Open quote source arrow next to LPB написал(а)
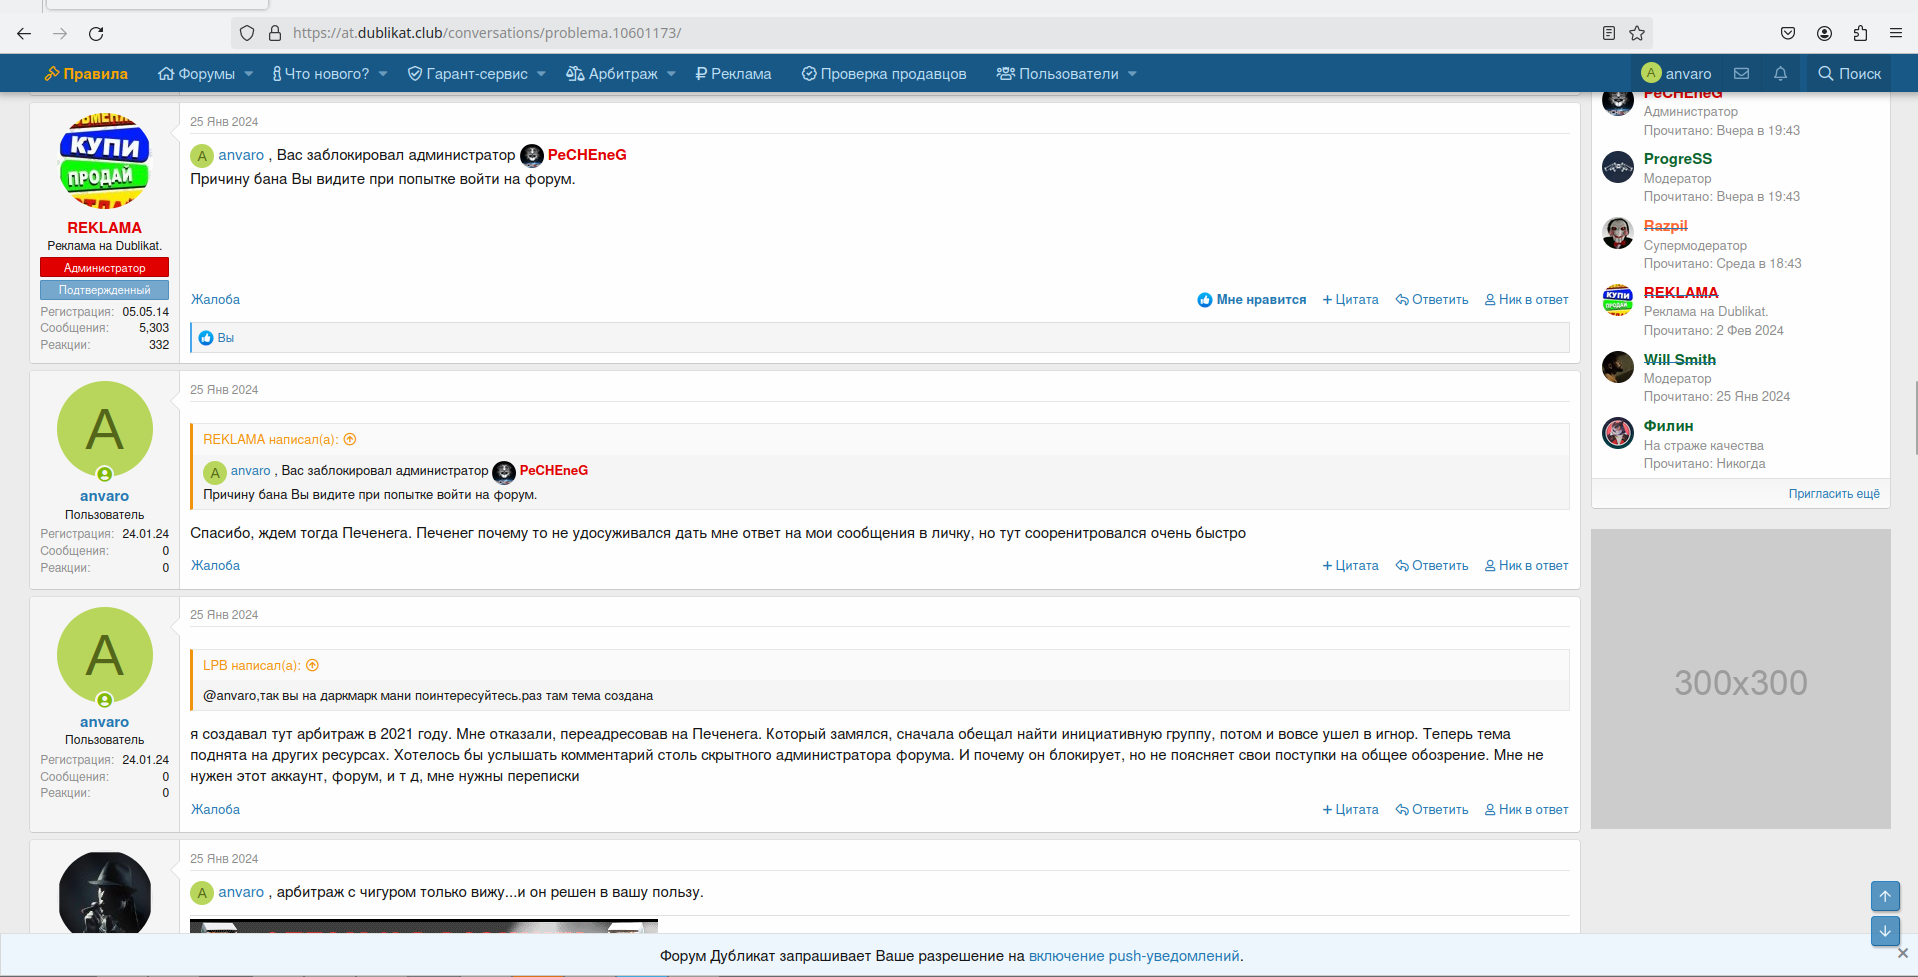The height and width of the screenshot is (977, 1918). (x=312, y=665)
